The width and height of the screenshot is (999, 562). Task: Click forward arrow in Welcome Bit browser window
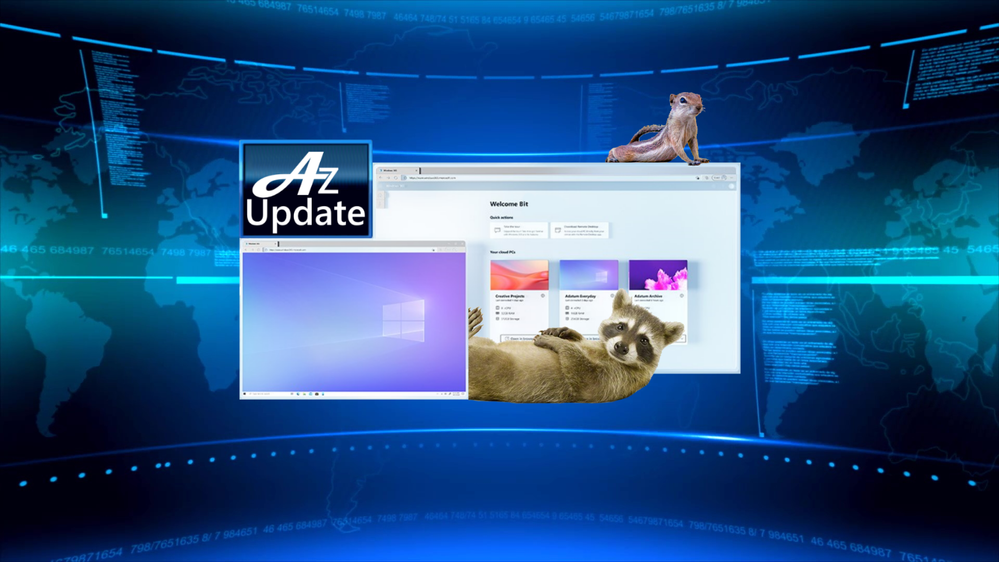pos(388,178)
